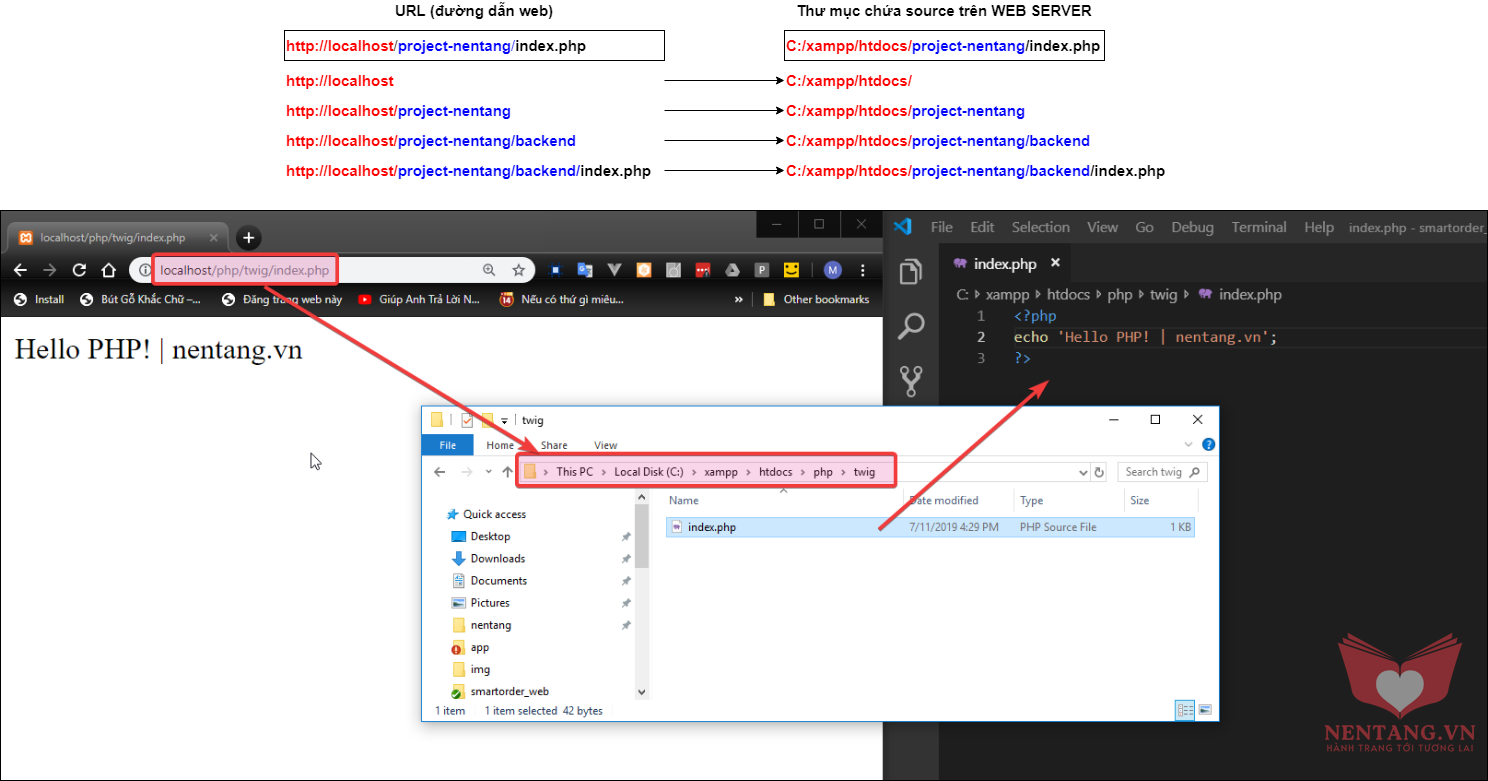Open the VS Code Explorer icon
1488x781 pixels.
(911, 271)
